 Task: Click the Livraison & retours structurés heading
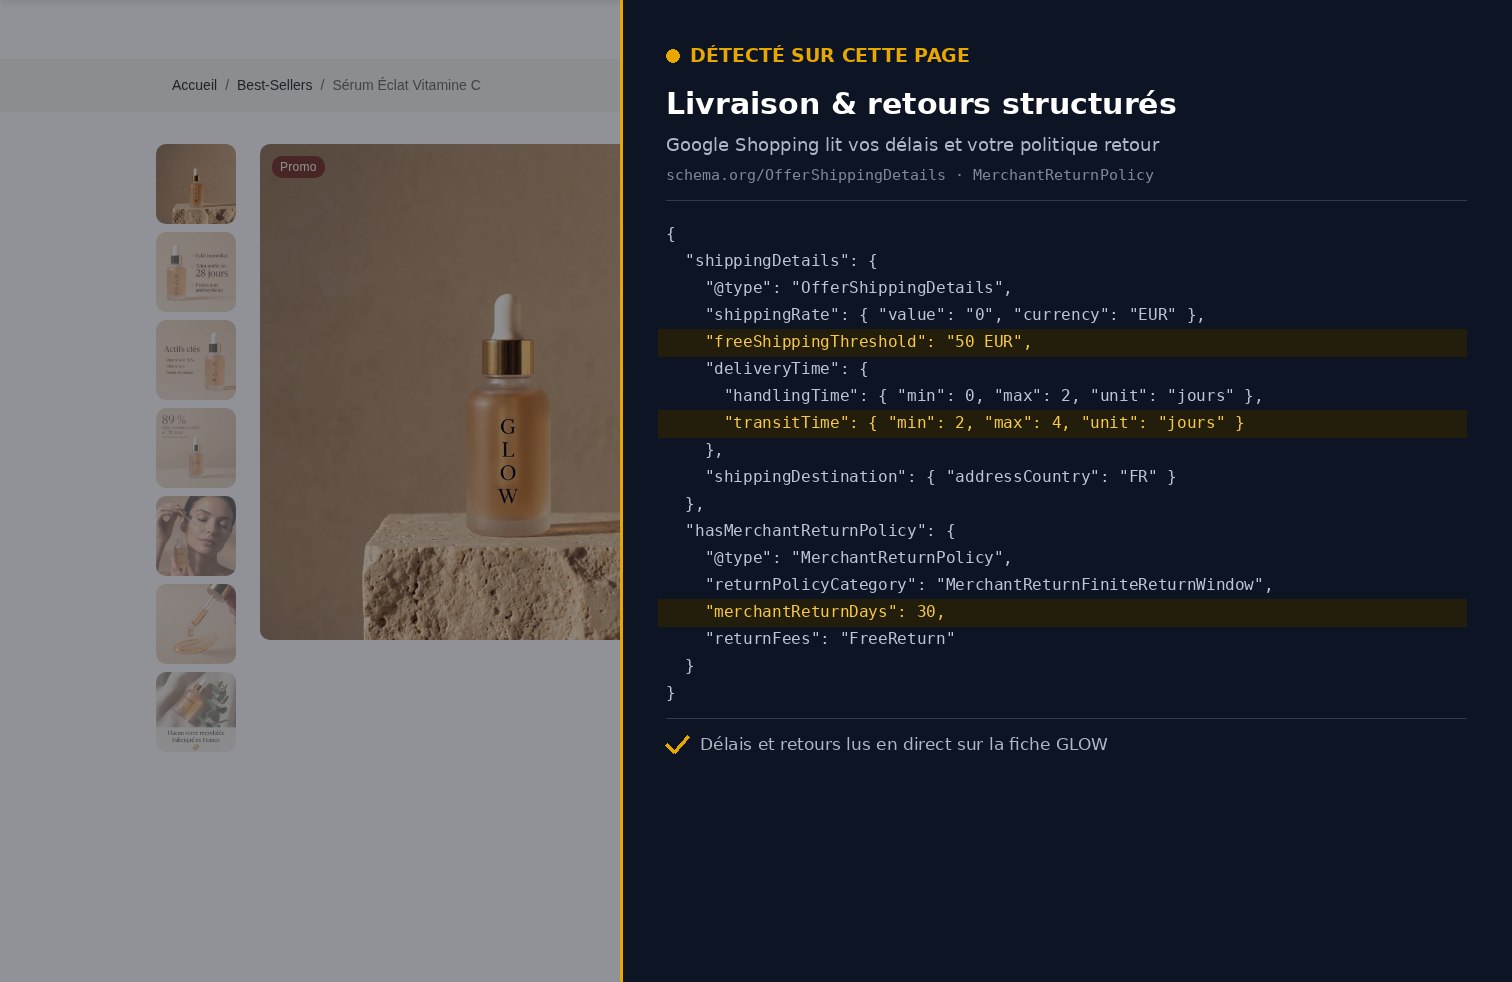(921, 104)
